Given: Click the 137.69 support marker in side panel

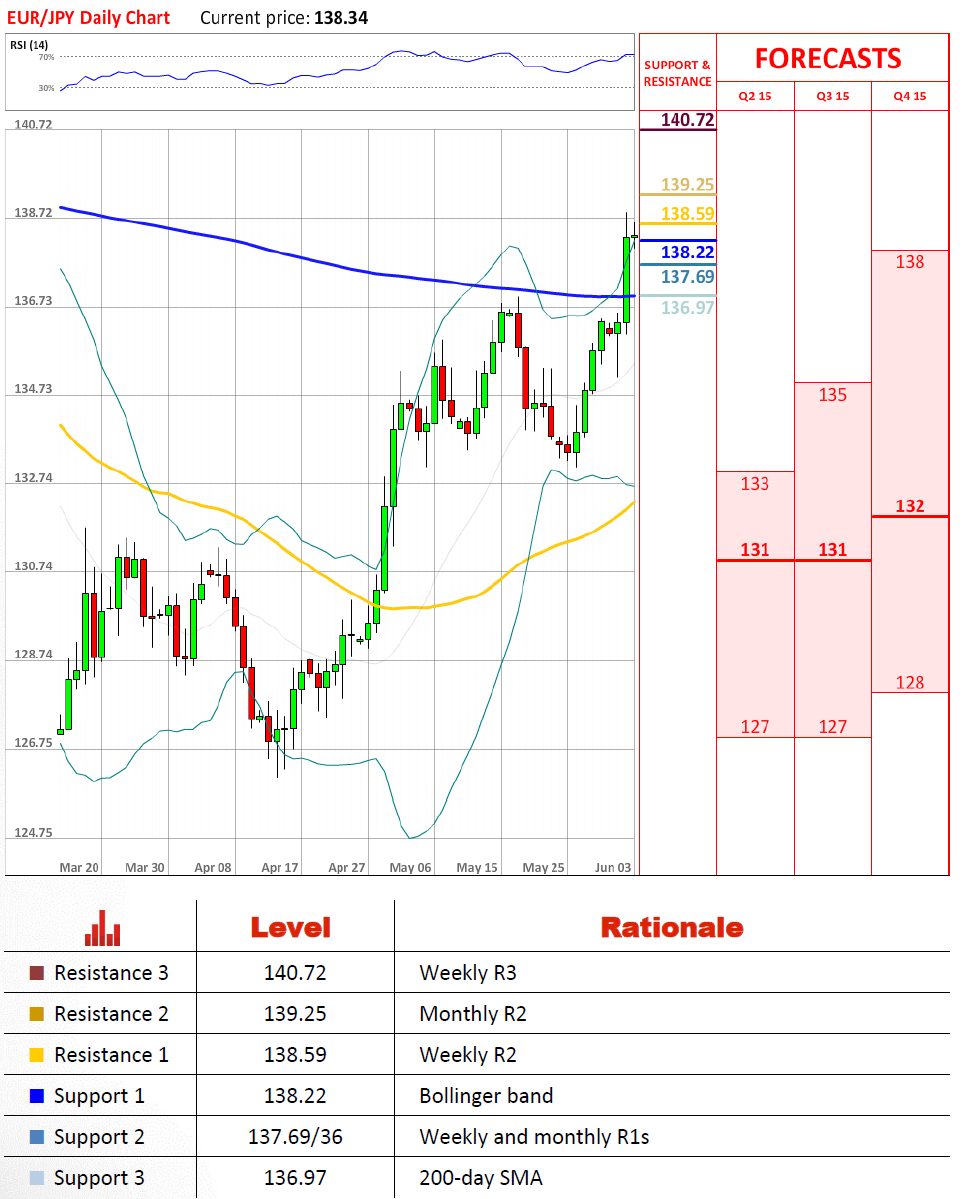Looking at the screenshot, I should pyautogui.click(x=688, y=276).
